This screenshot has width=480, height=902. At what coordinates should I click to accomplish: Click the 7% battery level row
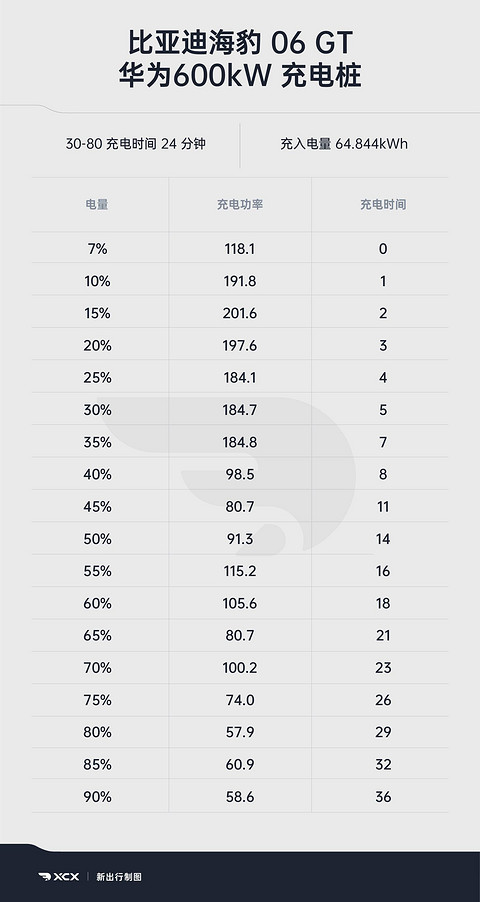point(240,249)
